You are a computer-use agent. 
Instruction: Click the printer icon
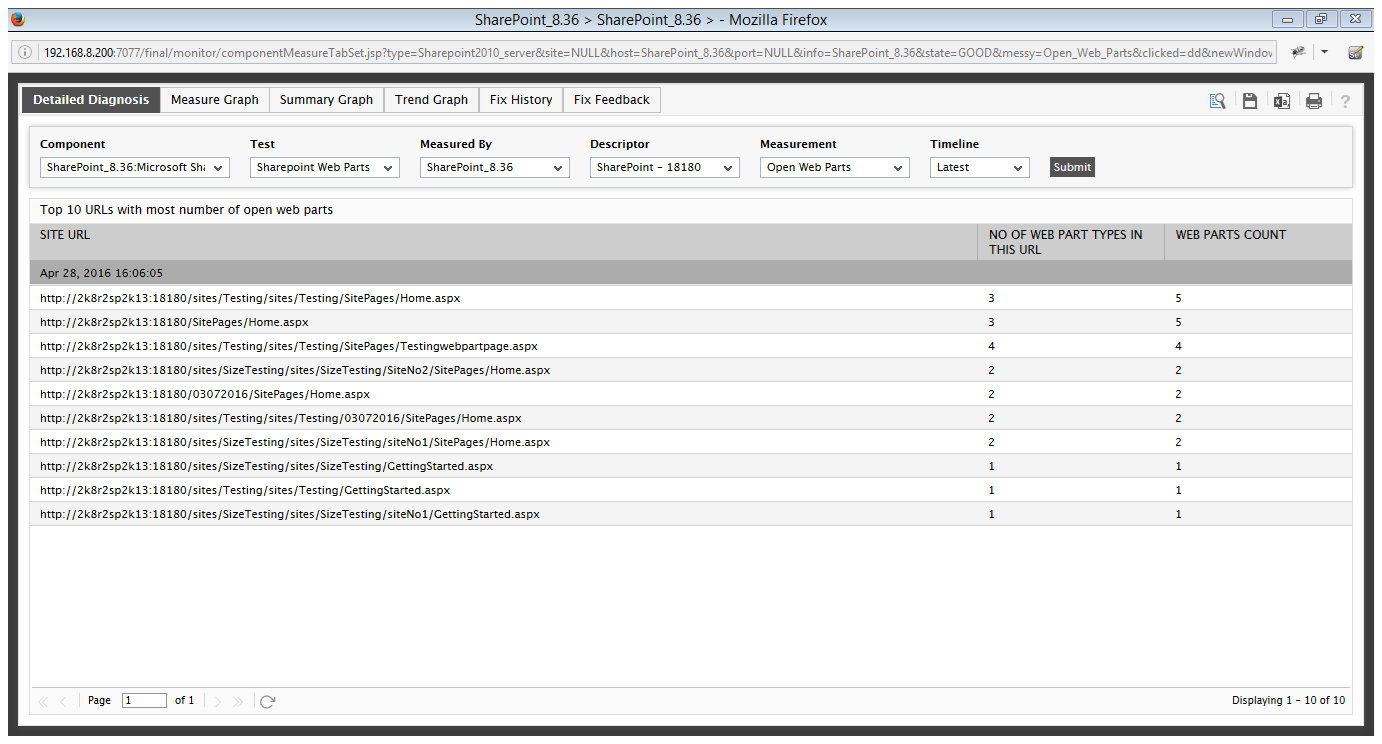(x=1314, y=101)
